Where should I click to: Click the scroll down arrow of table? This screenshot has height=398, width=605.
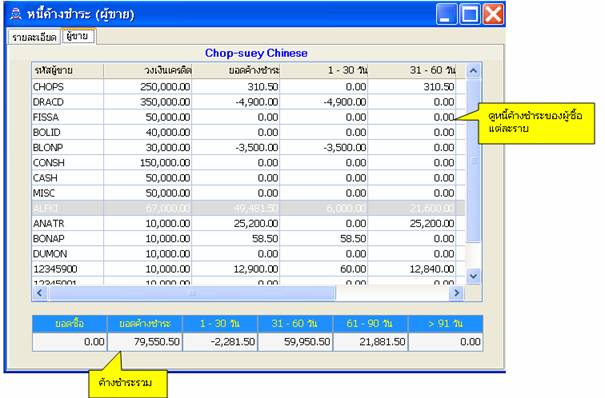[473, 276]
